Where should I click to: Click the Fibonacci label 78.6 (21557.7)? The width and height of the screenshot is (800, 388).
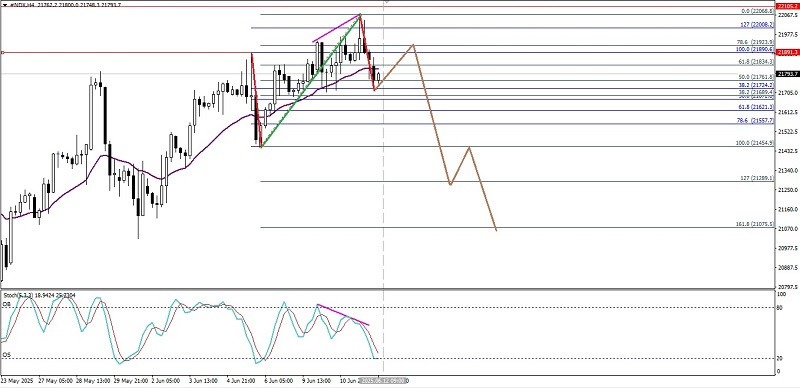pyautogui.click(x=756, y=120)
